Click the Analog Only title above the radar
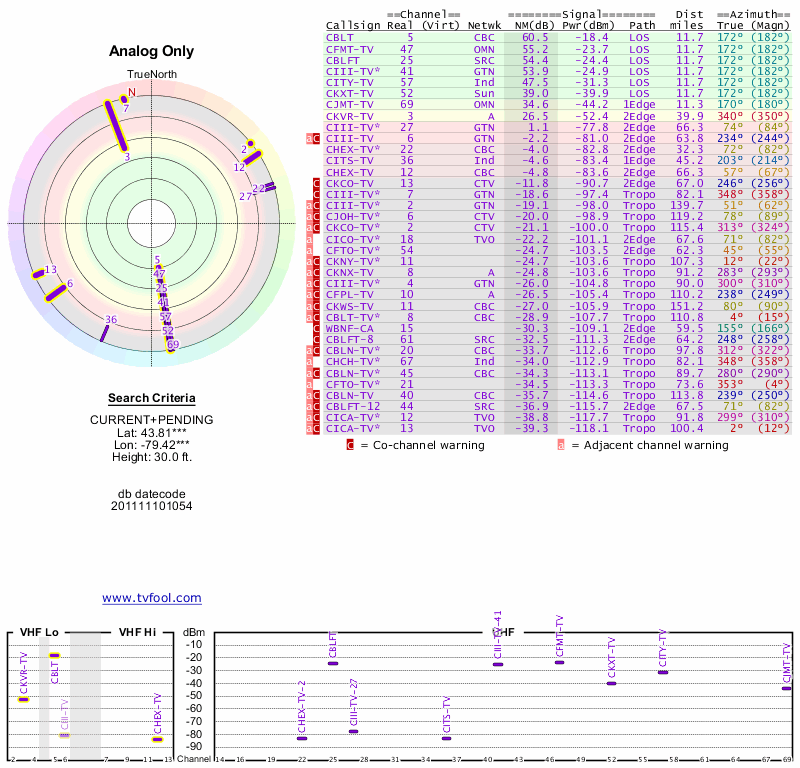The height and width of the screenshot is (768, 800). click(x=151, y=52)
